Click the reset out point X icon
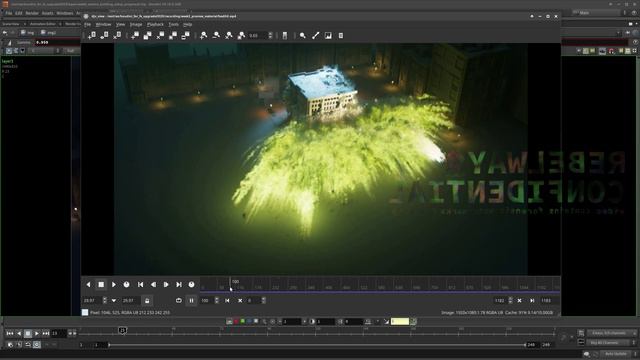Image resolution: width=640 pixels, height=360 pixels. coord(520,300)
